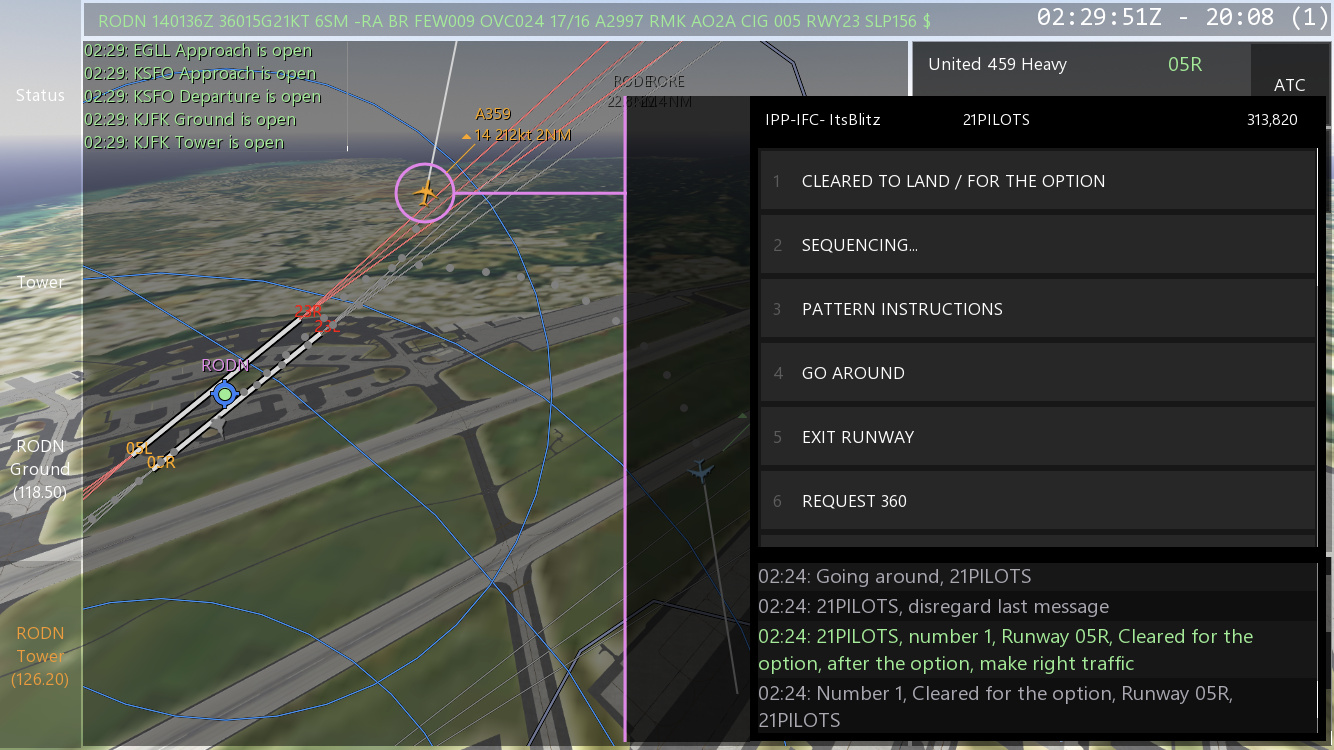Send the Go Around instruction
Screen dimensions: 1334x750
[1037, 373]
